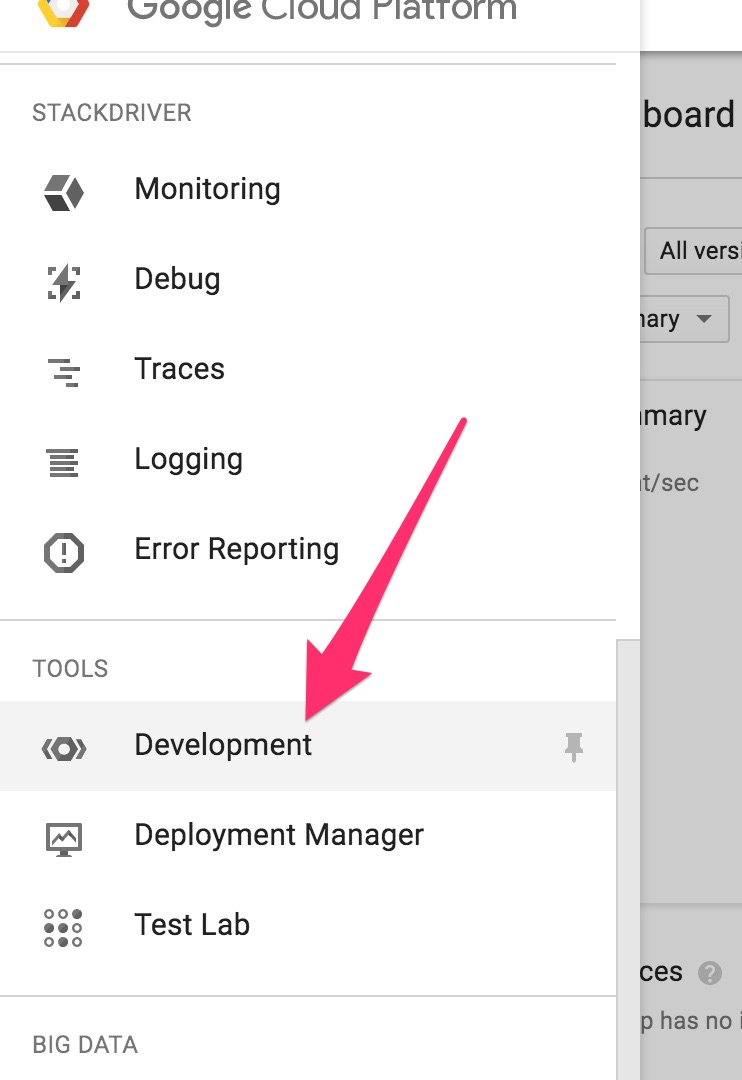Click the side menu scrollbar
The height and width of the screenshot is (1080, 742).
[x=628, y=860]
